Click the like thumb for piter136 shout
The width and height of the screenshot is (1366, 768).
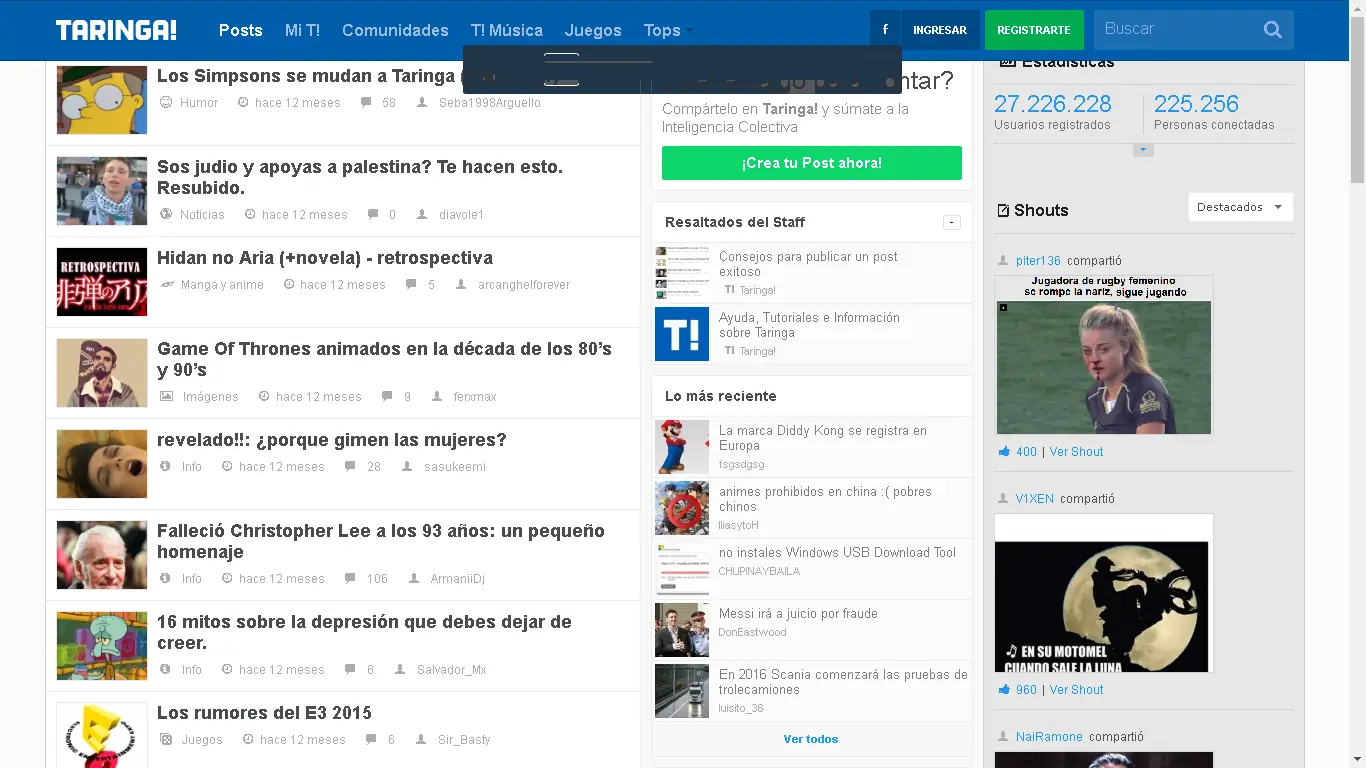tap(1004, 452)
